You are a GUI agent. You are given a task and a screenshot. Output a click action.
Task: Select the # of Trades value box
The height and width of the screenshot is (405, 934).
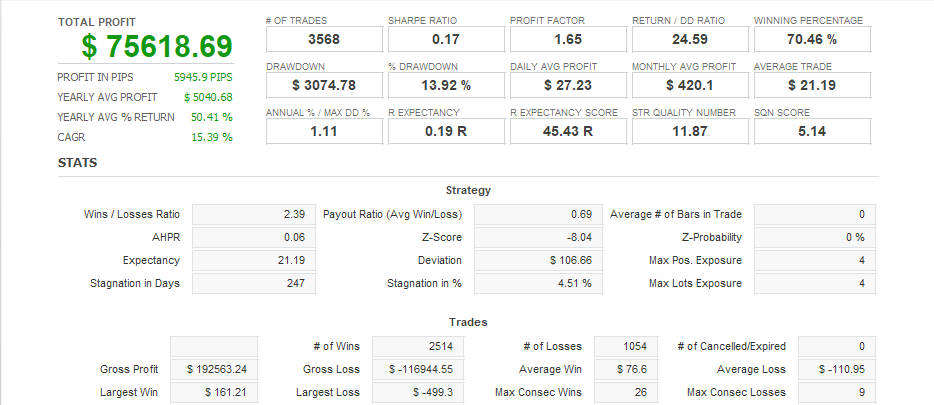click(x=324, y=39)
